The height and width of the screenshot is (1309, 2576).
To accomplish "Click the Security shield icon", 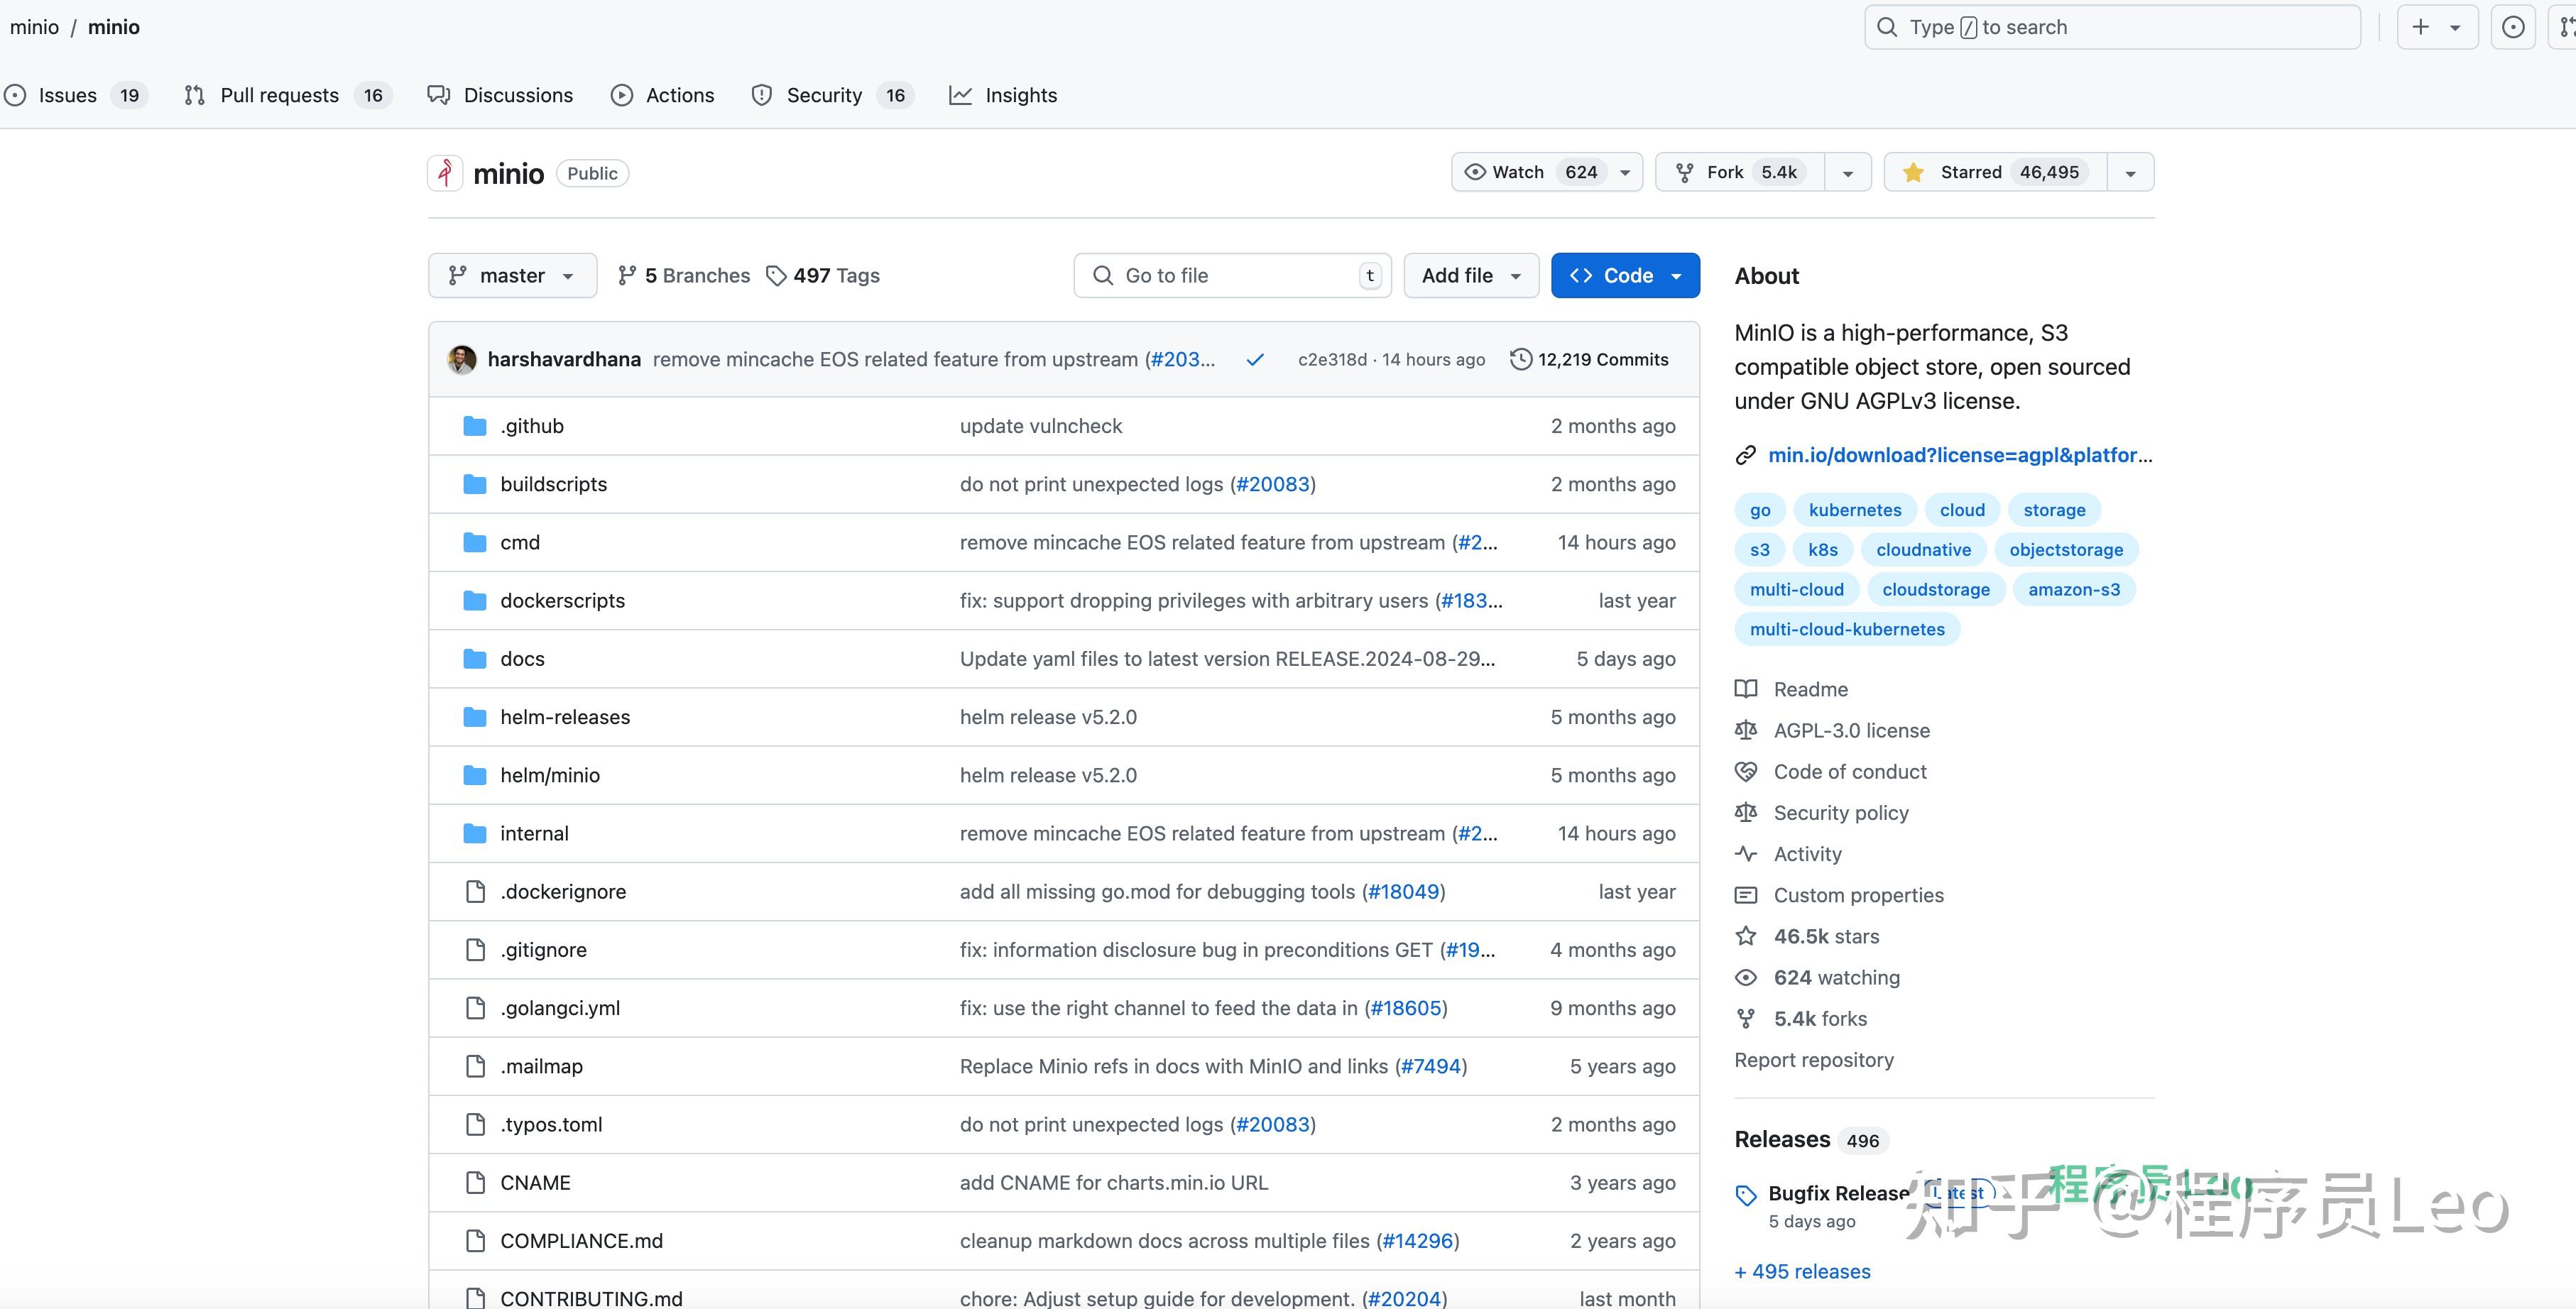I will (762, 95).
